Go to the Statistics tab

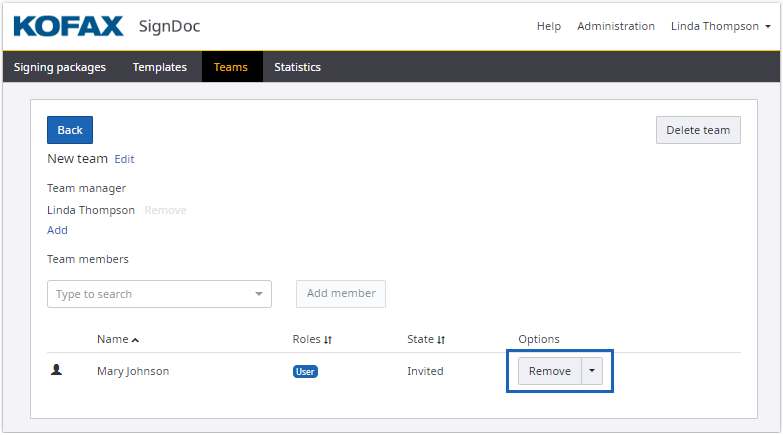tap(297, 67)
